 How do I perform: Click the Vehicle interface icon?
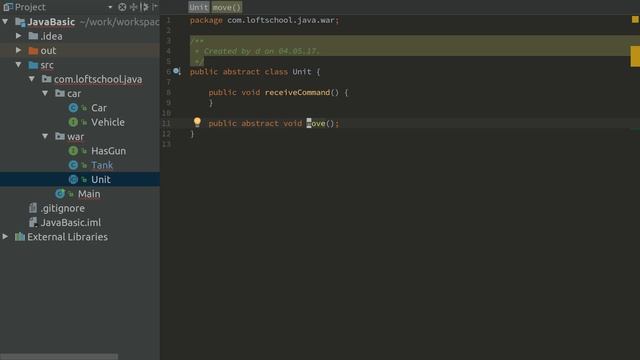[73, 122]
